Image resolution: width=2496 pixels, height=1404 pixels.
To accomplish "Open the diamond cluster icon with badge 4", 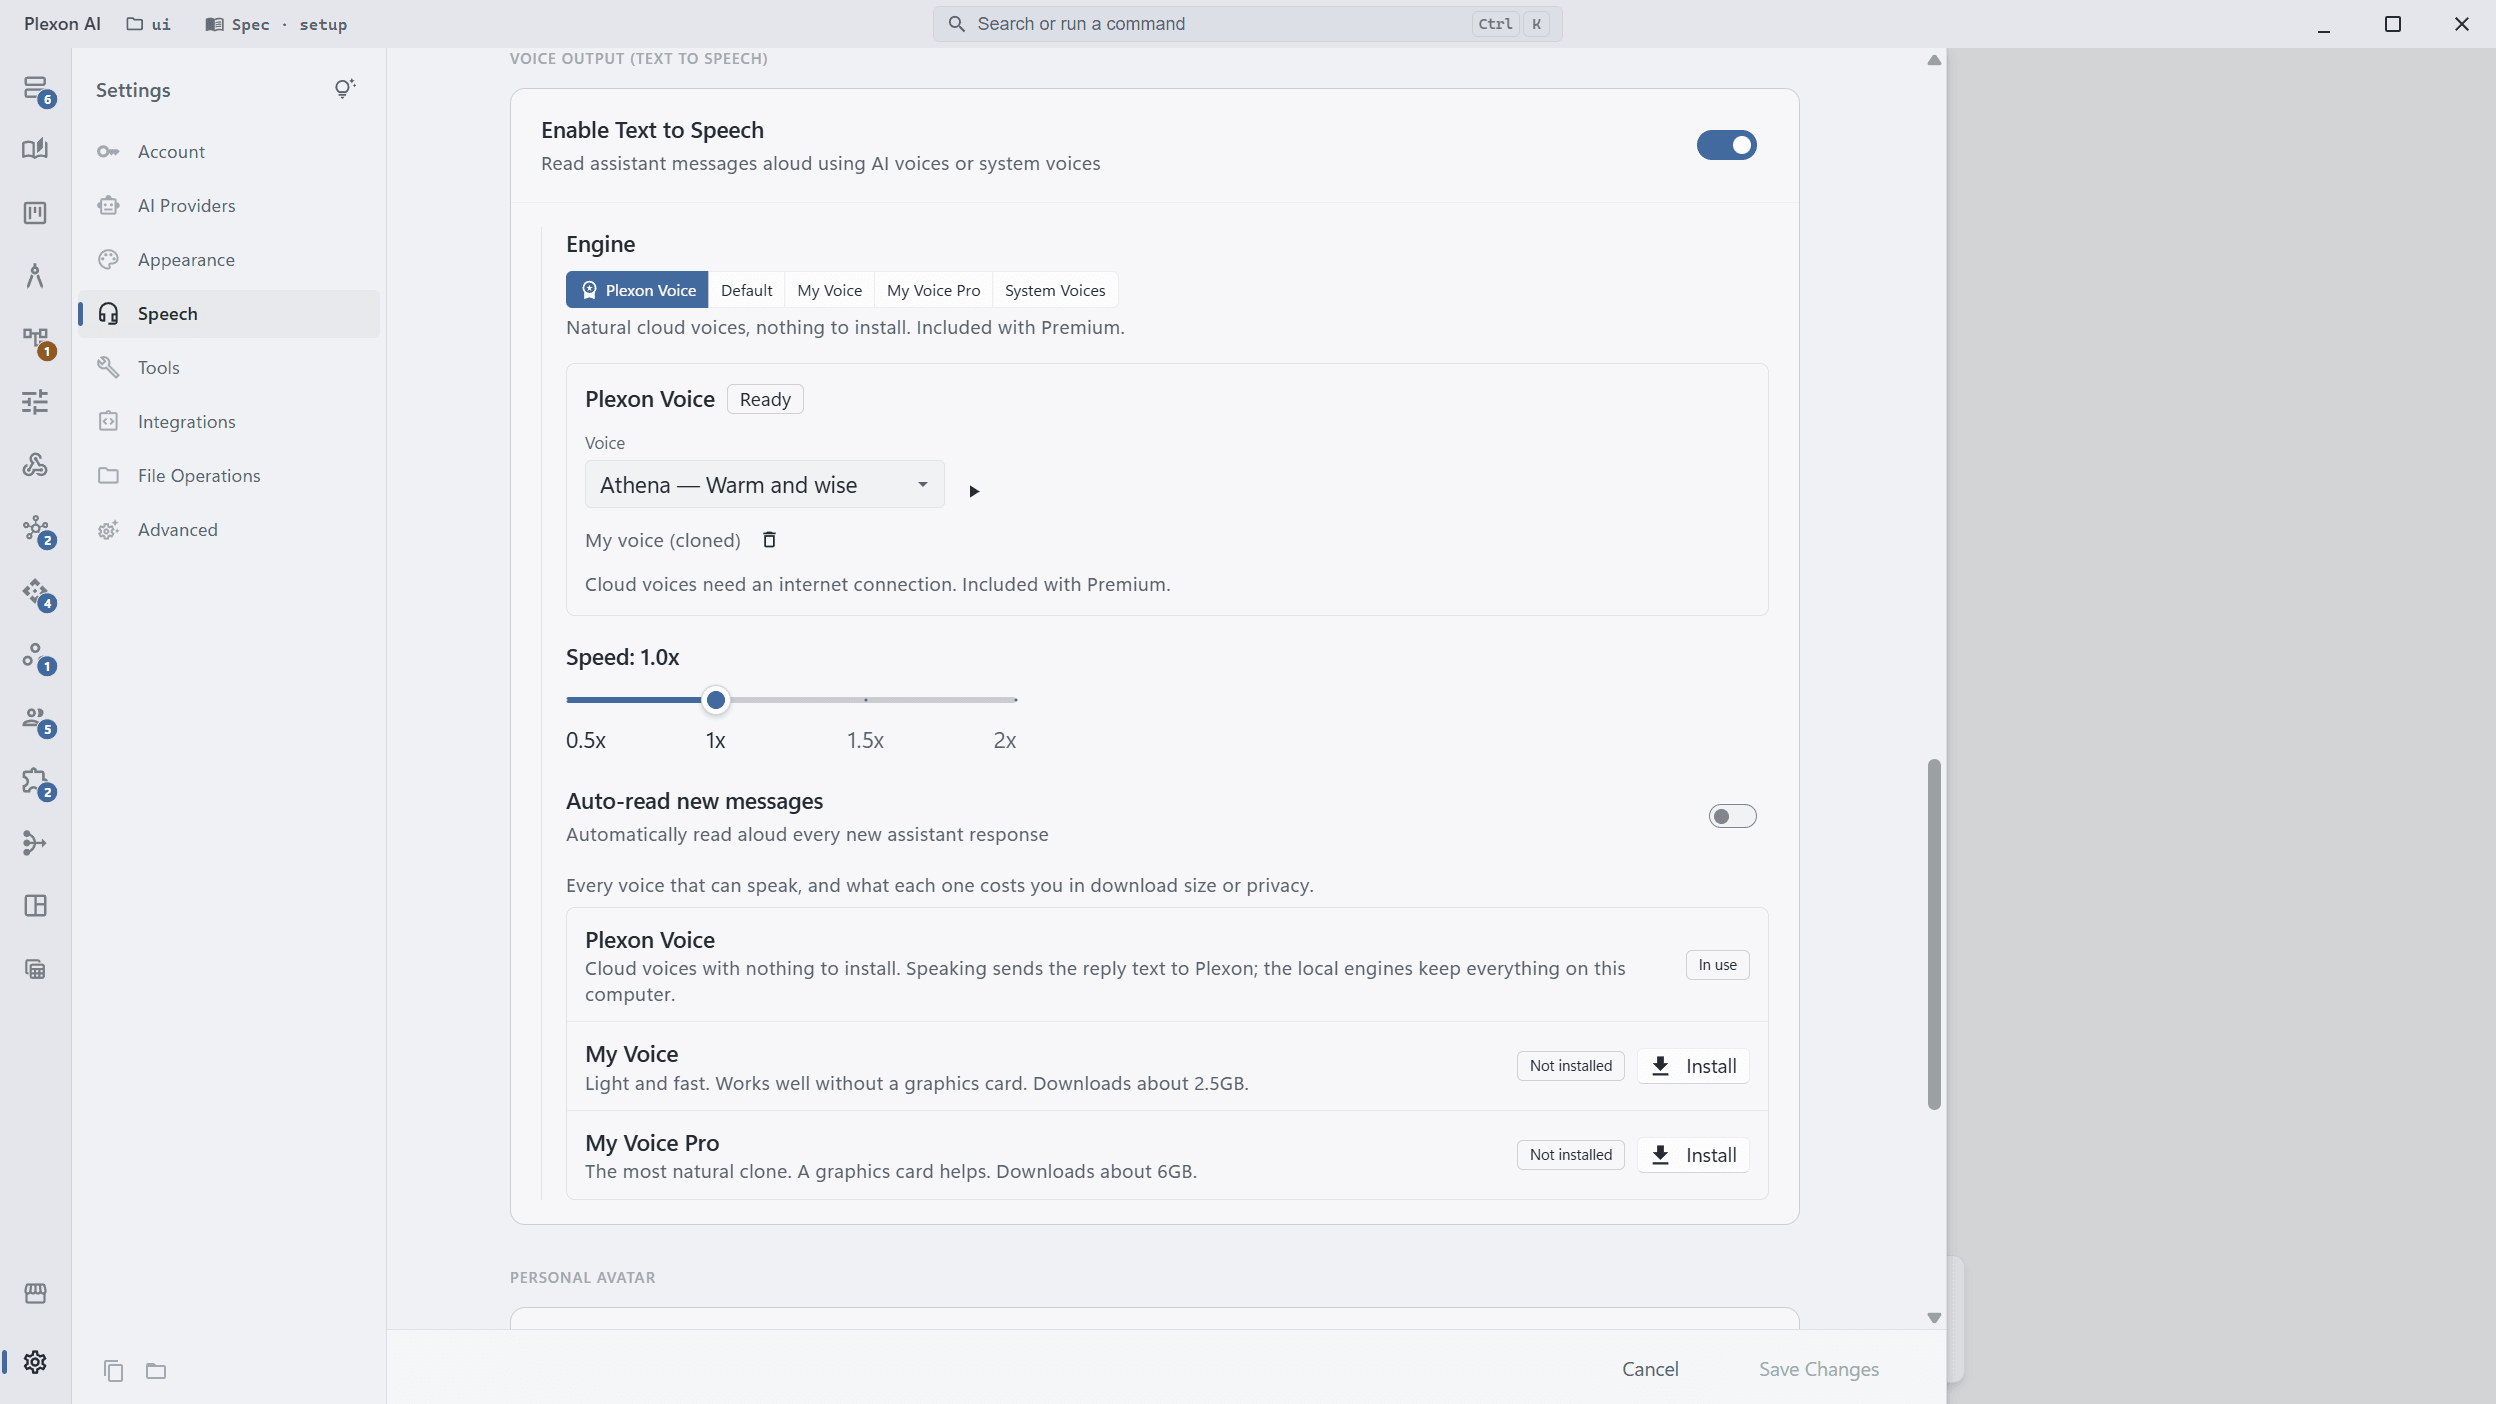I will (x=36, y=592).
